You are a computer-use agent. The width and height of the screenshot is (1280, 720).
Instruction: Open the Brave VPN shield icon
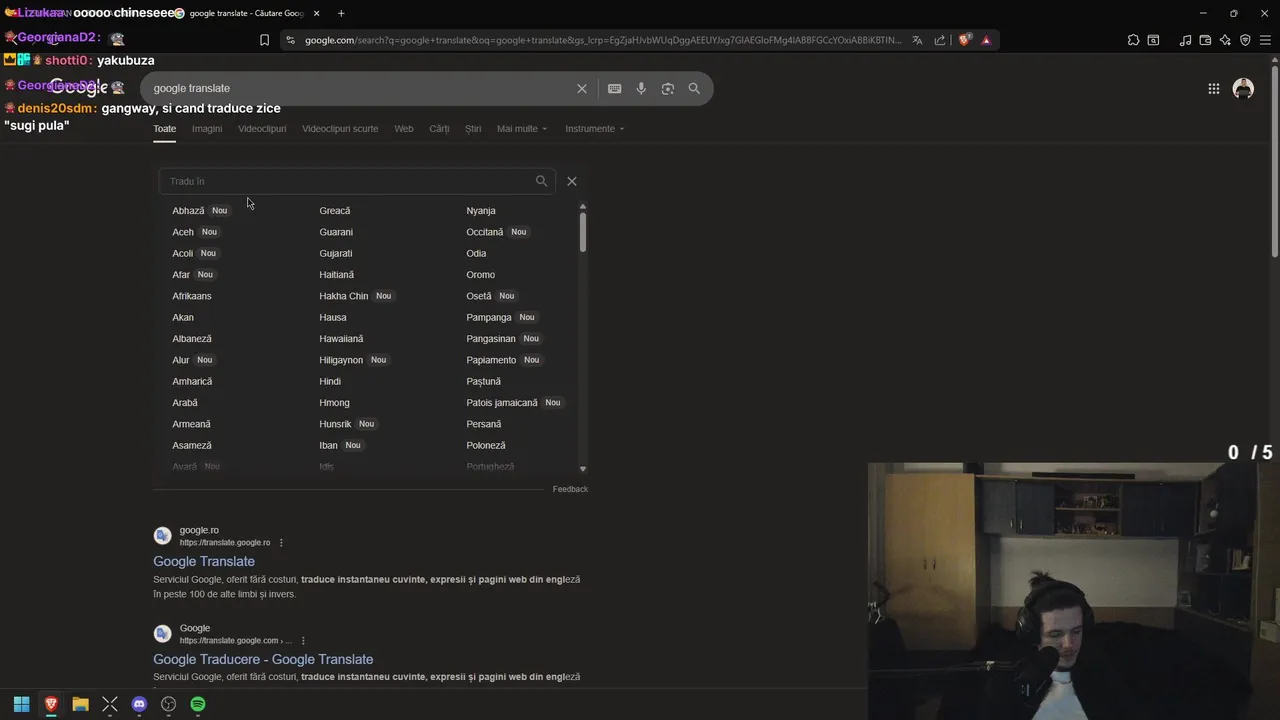[1245, 40]
